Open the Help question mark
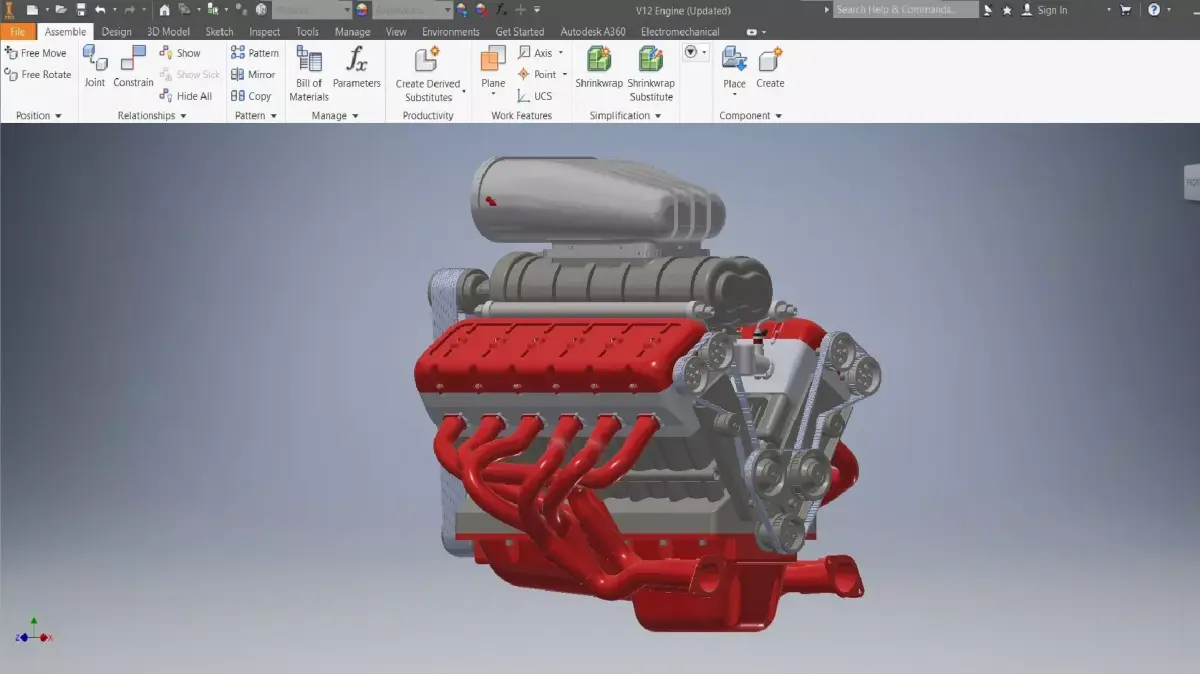The height and width of the screenshot is (674, 1200). coord(1154,10)
